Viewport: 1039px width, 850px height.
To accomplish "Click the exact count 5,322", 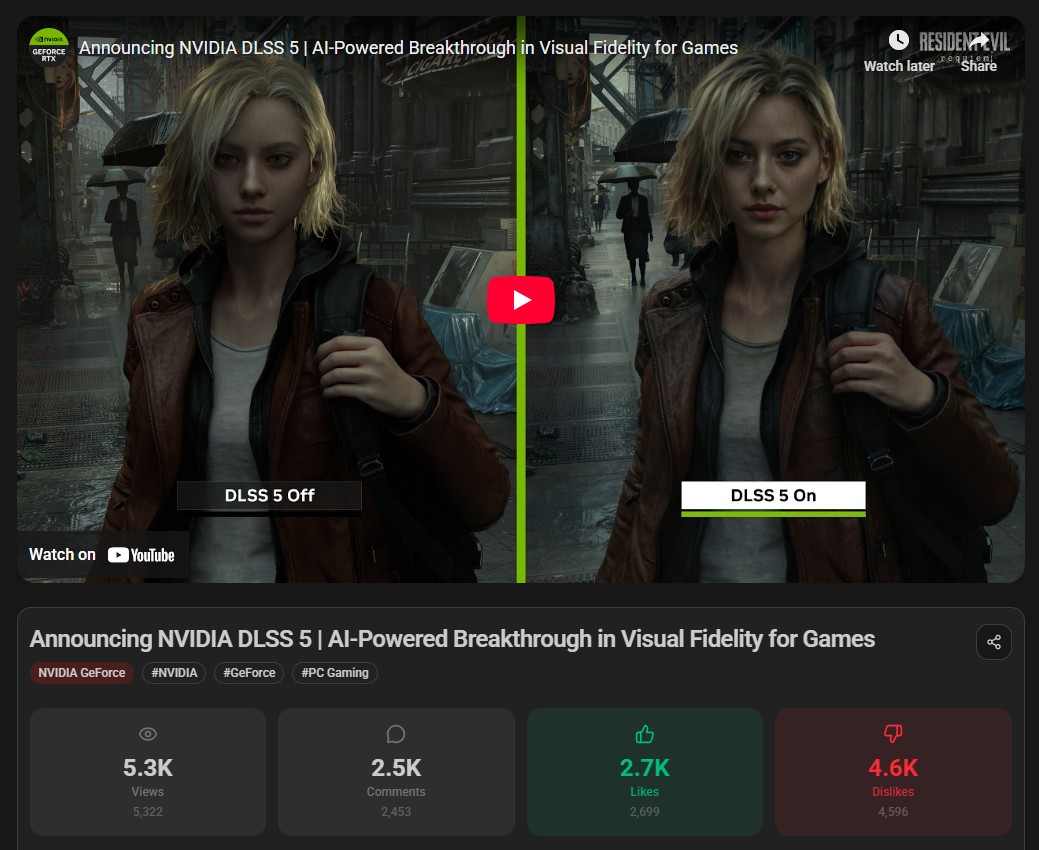I will (148, 812).
